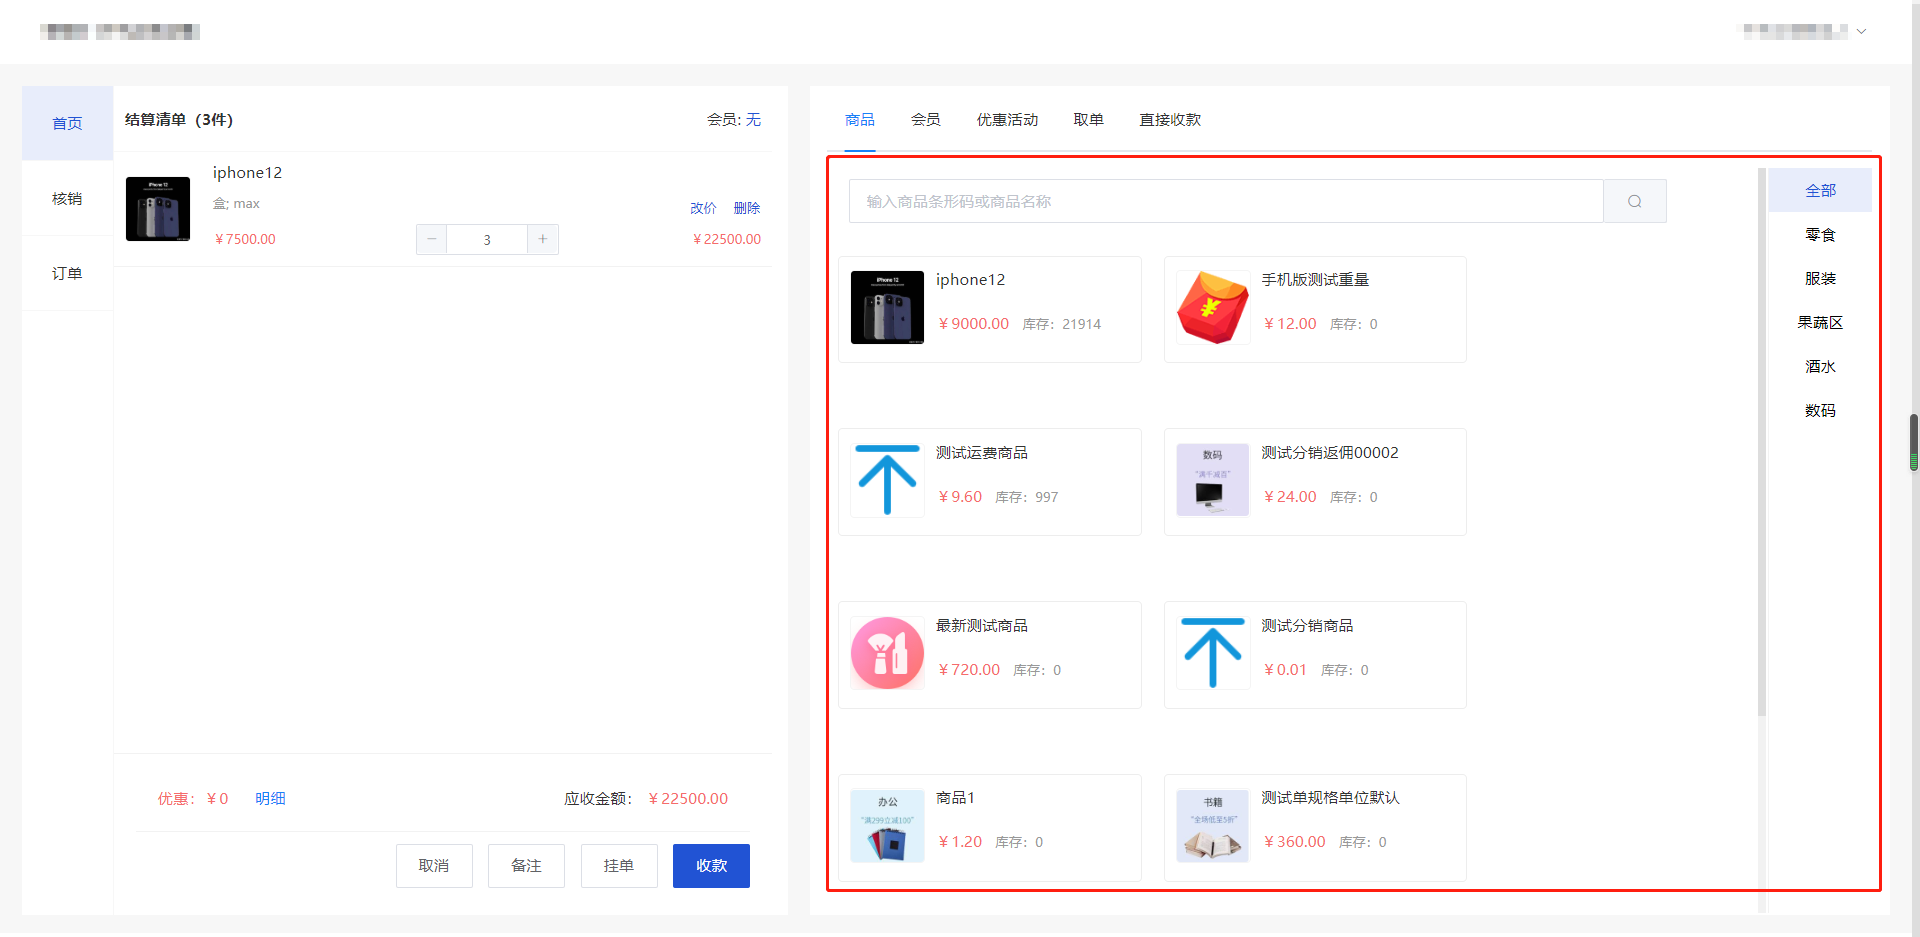The image size is (1920, 937).
Task: Delete iphone12 via 删除 link
Action: click(x=747, y=208)
